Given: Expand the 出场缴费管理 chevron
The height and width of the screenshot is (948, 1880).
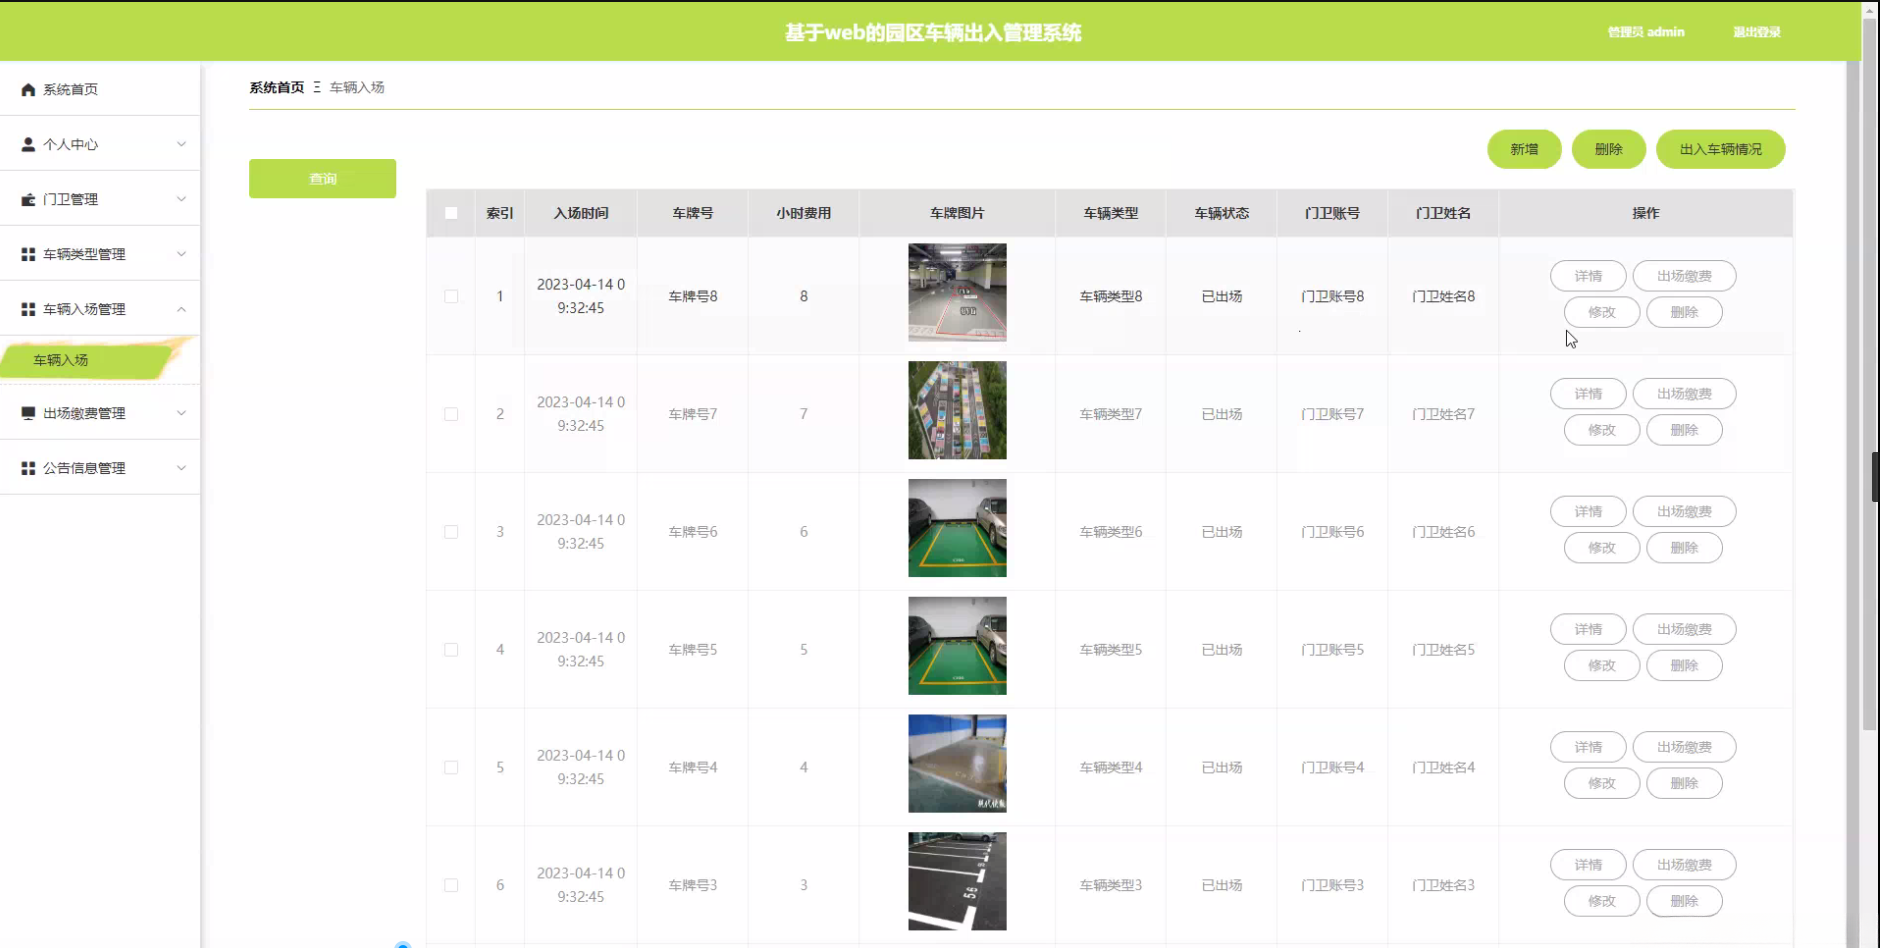Looking at the screenshot, I should [181, 413].
